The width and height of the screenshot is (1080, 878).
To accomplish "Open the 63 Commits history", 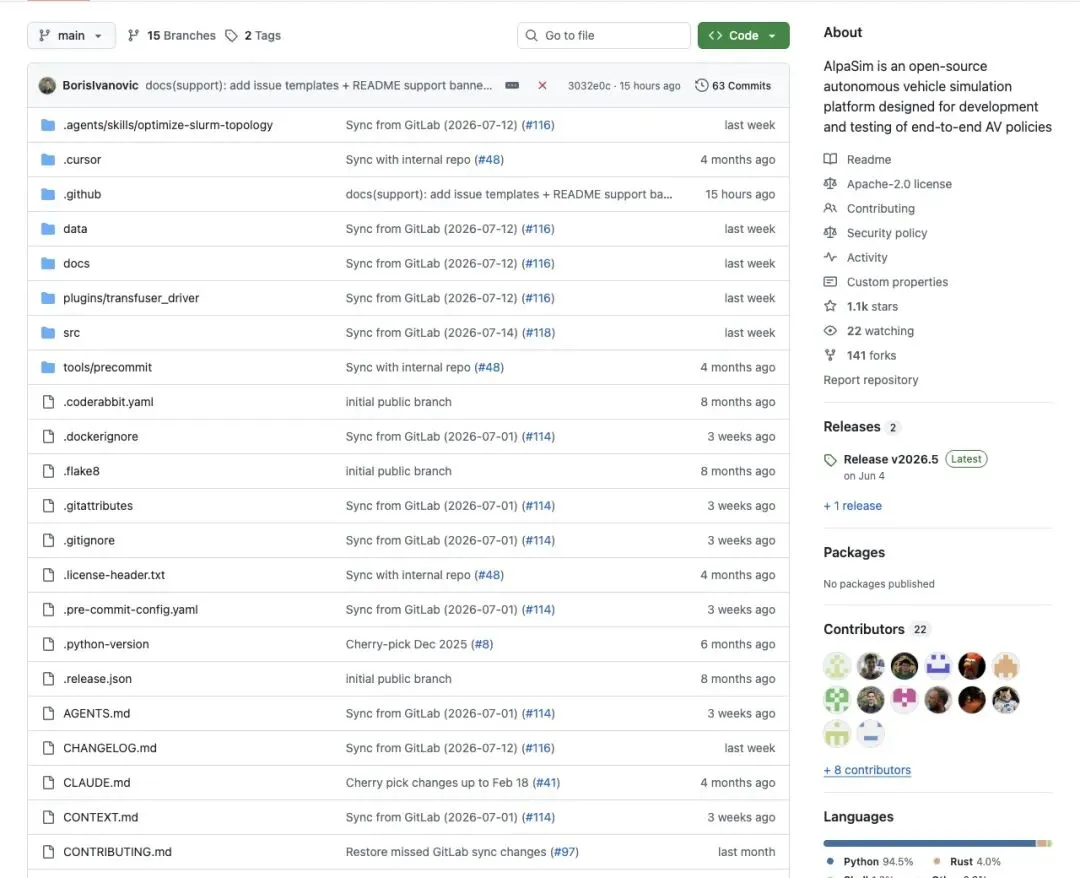I will tap(733, 85).
